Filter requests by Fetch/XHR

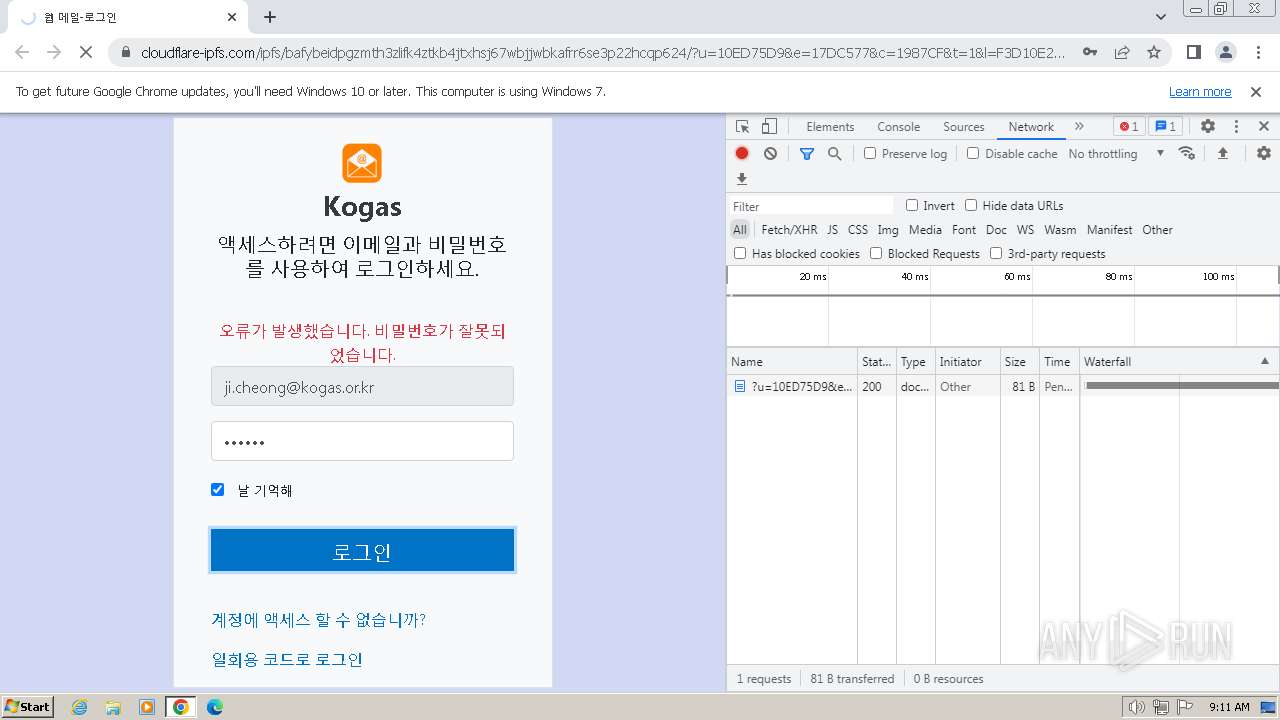(x=789, y=230)
